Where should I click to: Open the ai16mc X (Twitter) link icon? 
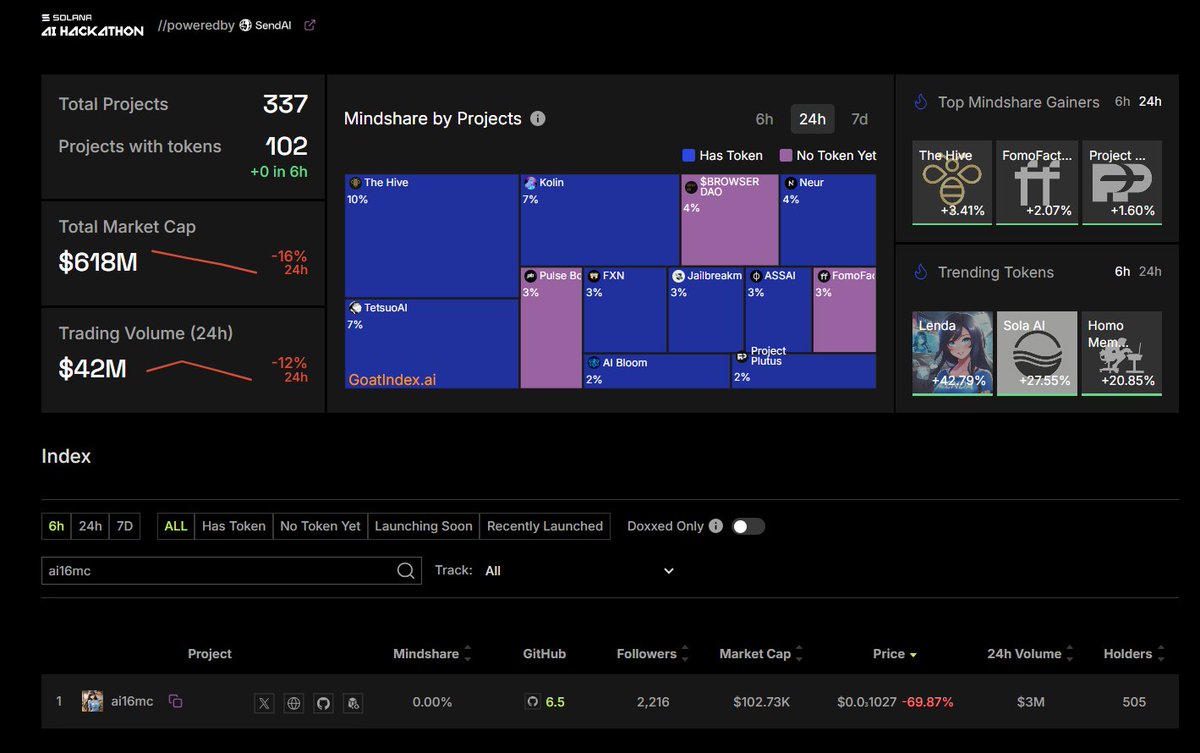tap(264, 703)
